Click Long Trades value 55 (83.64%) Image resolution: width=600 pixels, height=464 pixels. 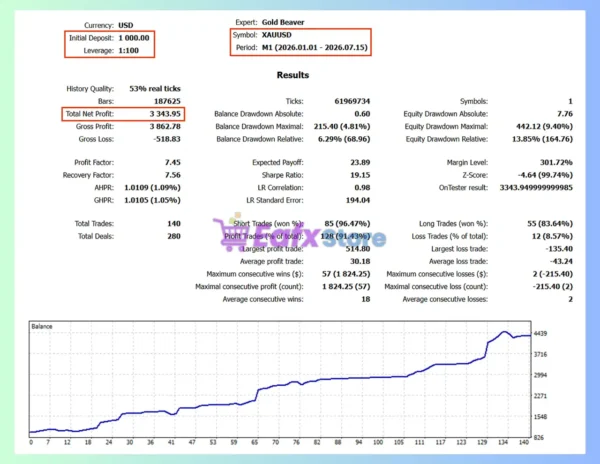coord(550,224)
